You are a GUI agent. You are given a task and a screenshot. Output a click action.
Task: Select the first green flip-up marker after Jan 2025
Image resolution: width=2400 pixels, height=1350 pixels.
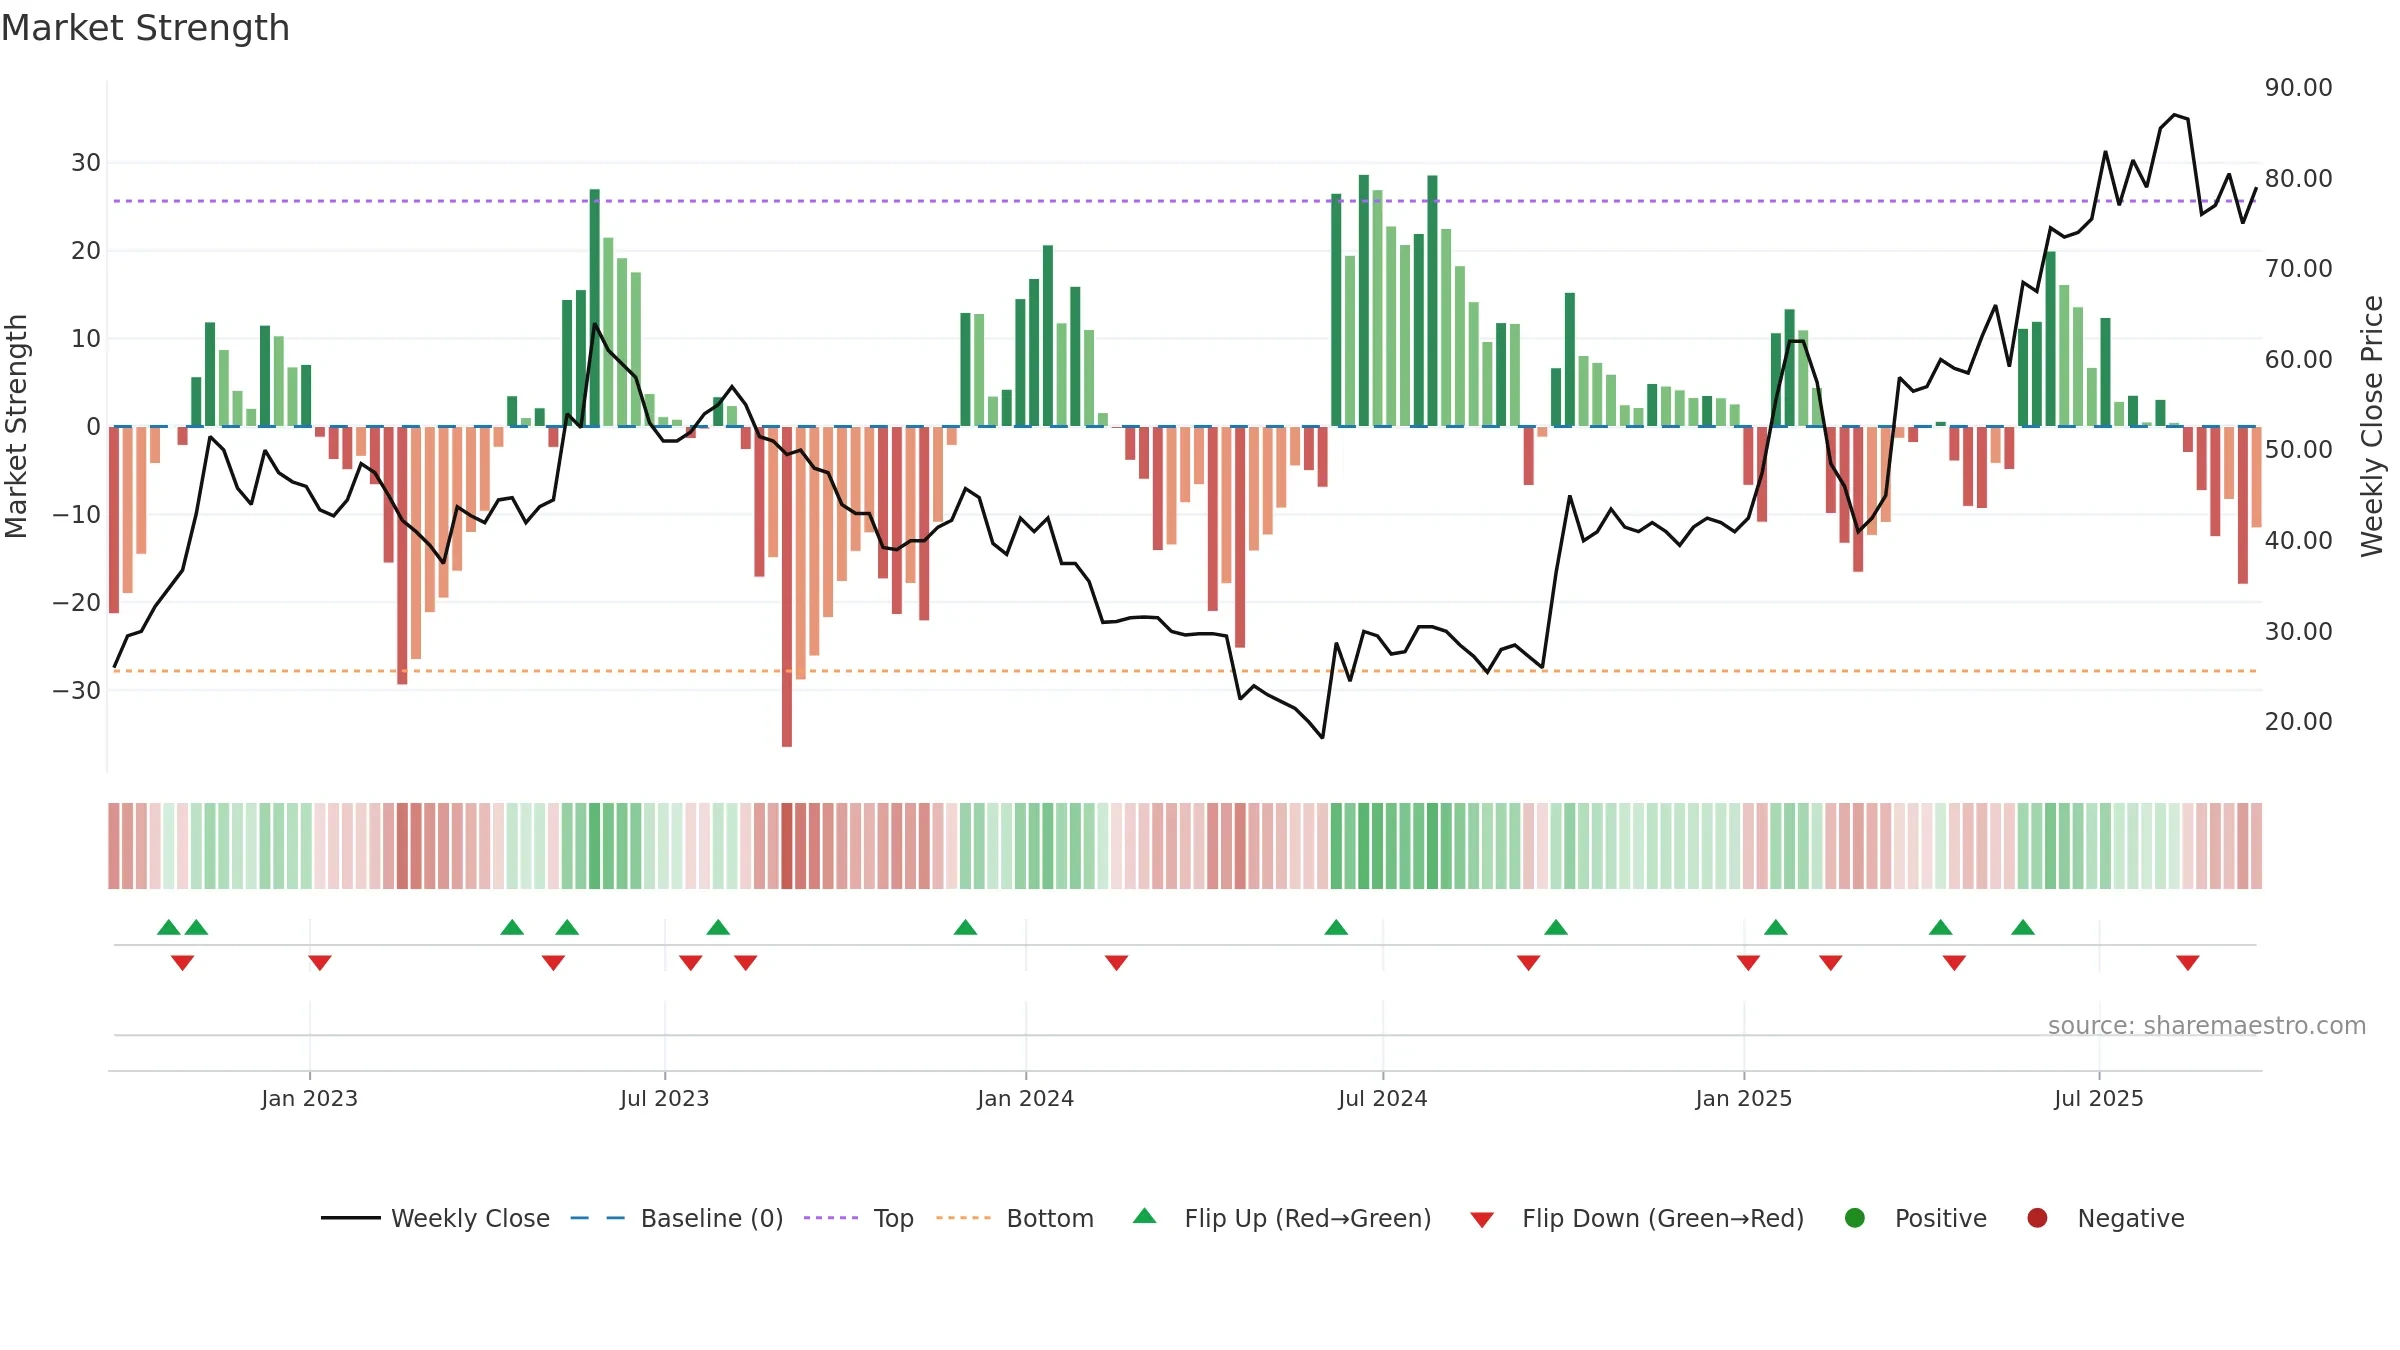pyautogui.click(x=1776, y=927)
